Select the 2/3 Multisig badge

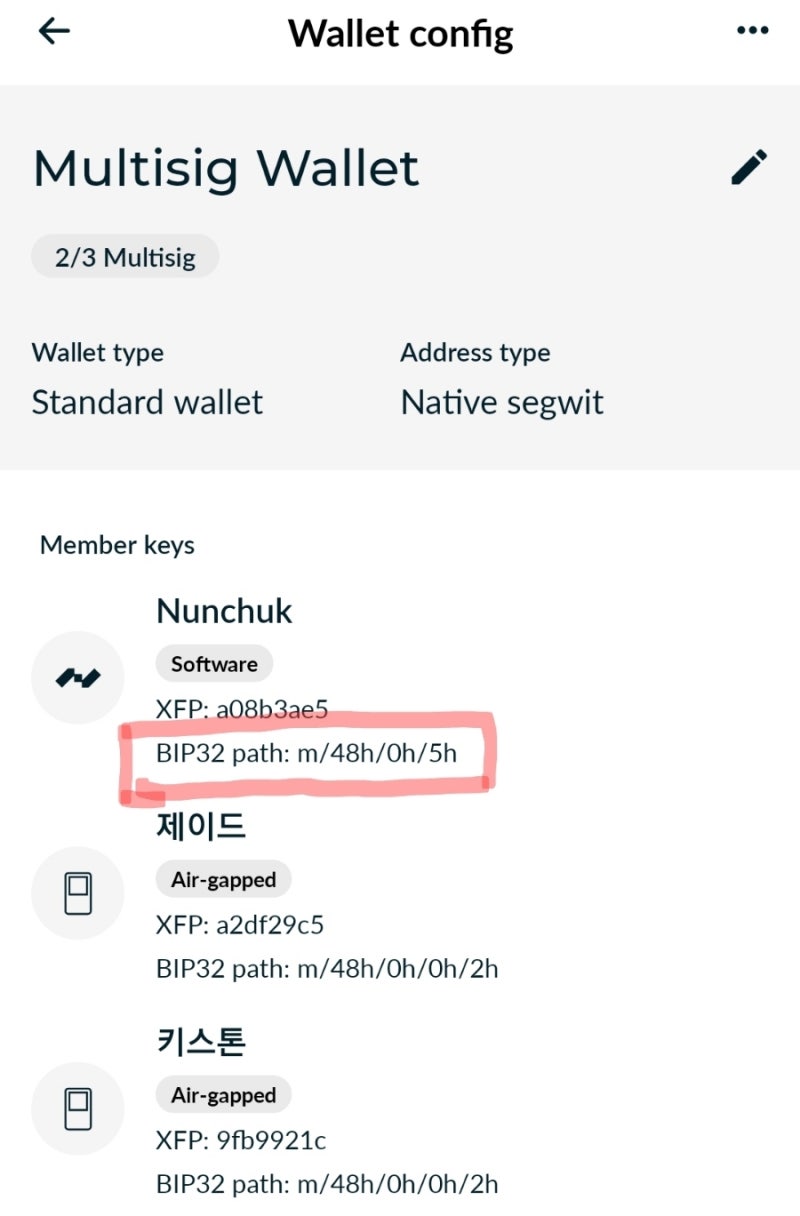(124, 255)
